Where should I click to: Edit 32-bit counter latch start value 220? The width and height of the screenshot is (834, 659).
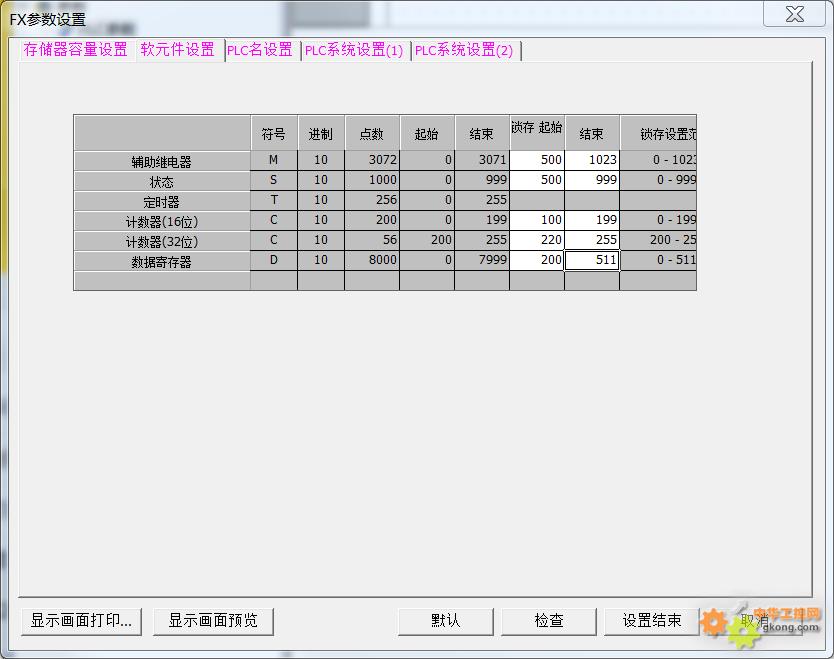click(537, 240)
